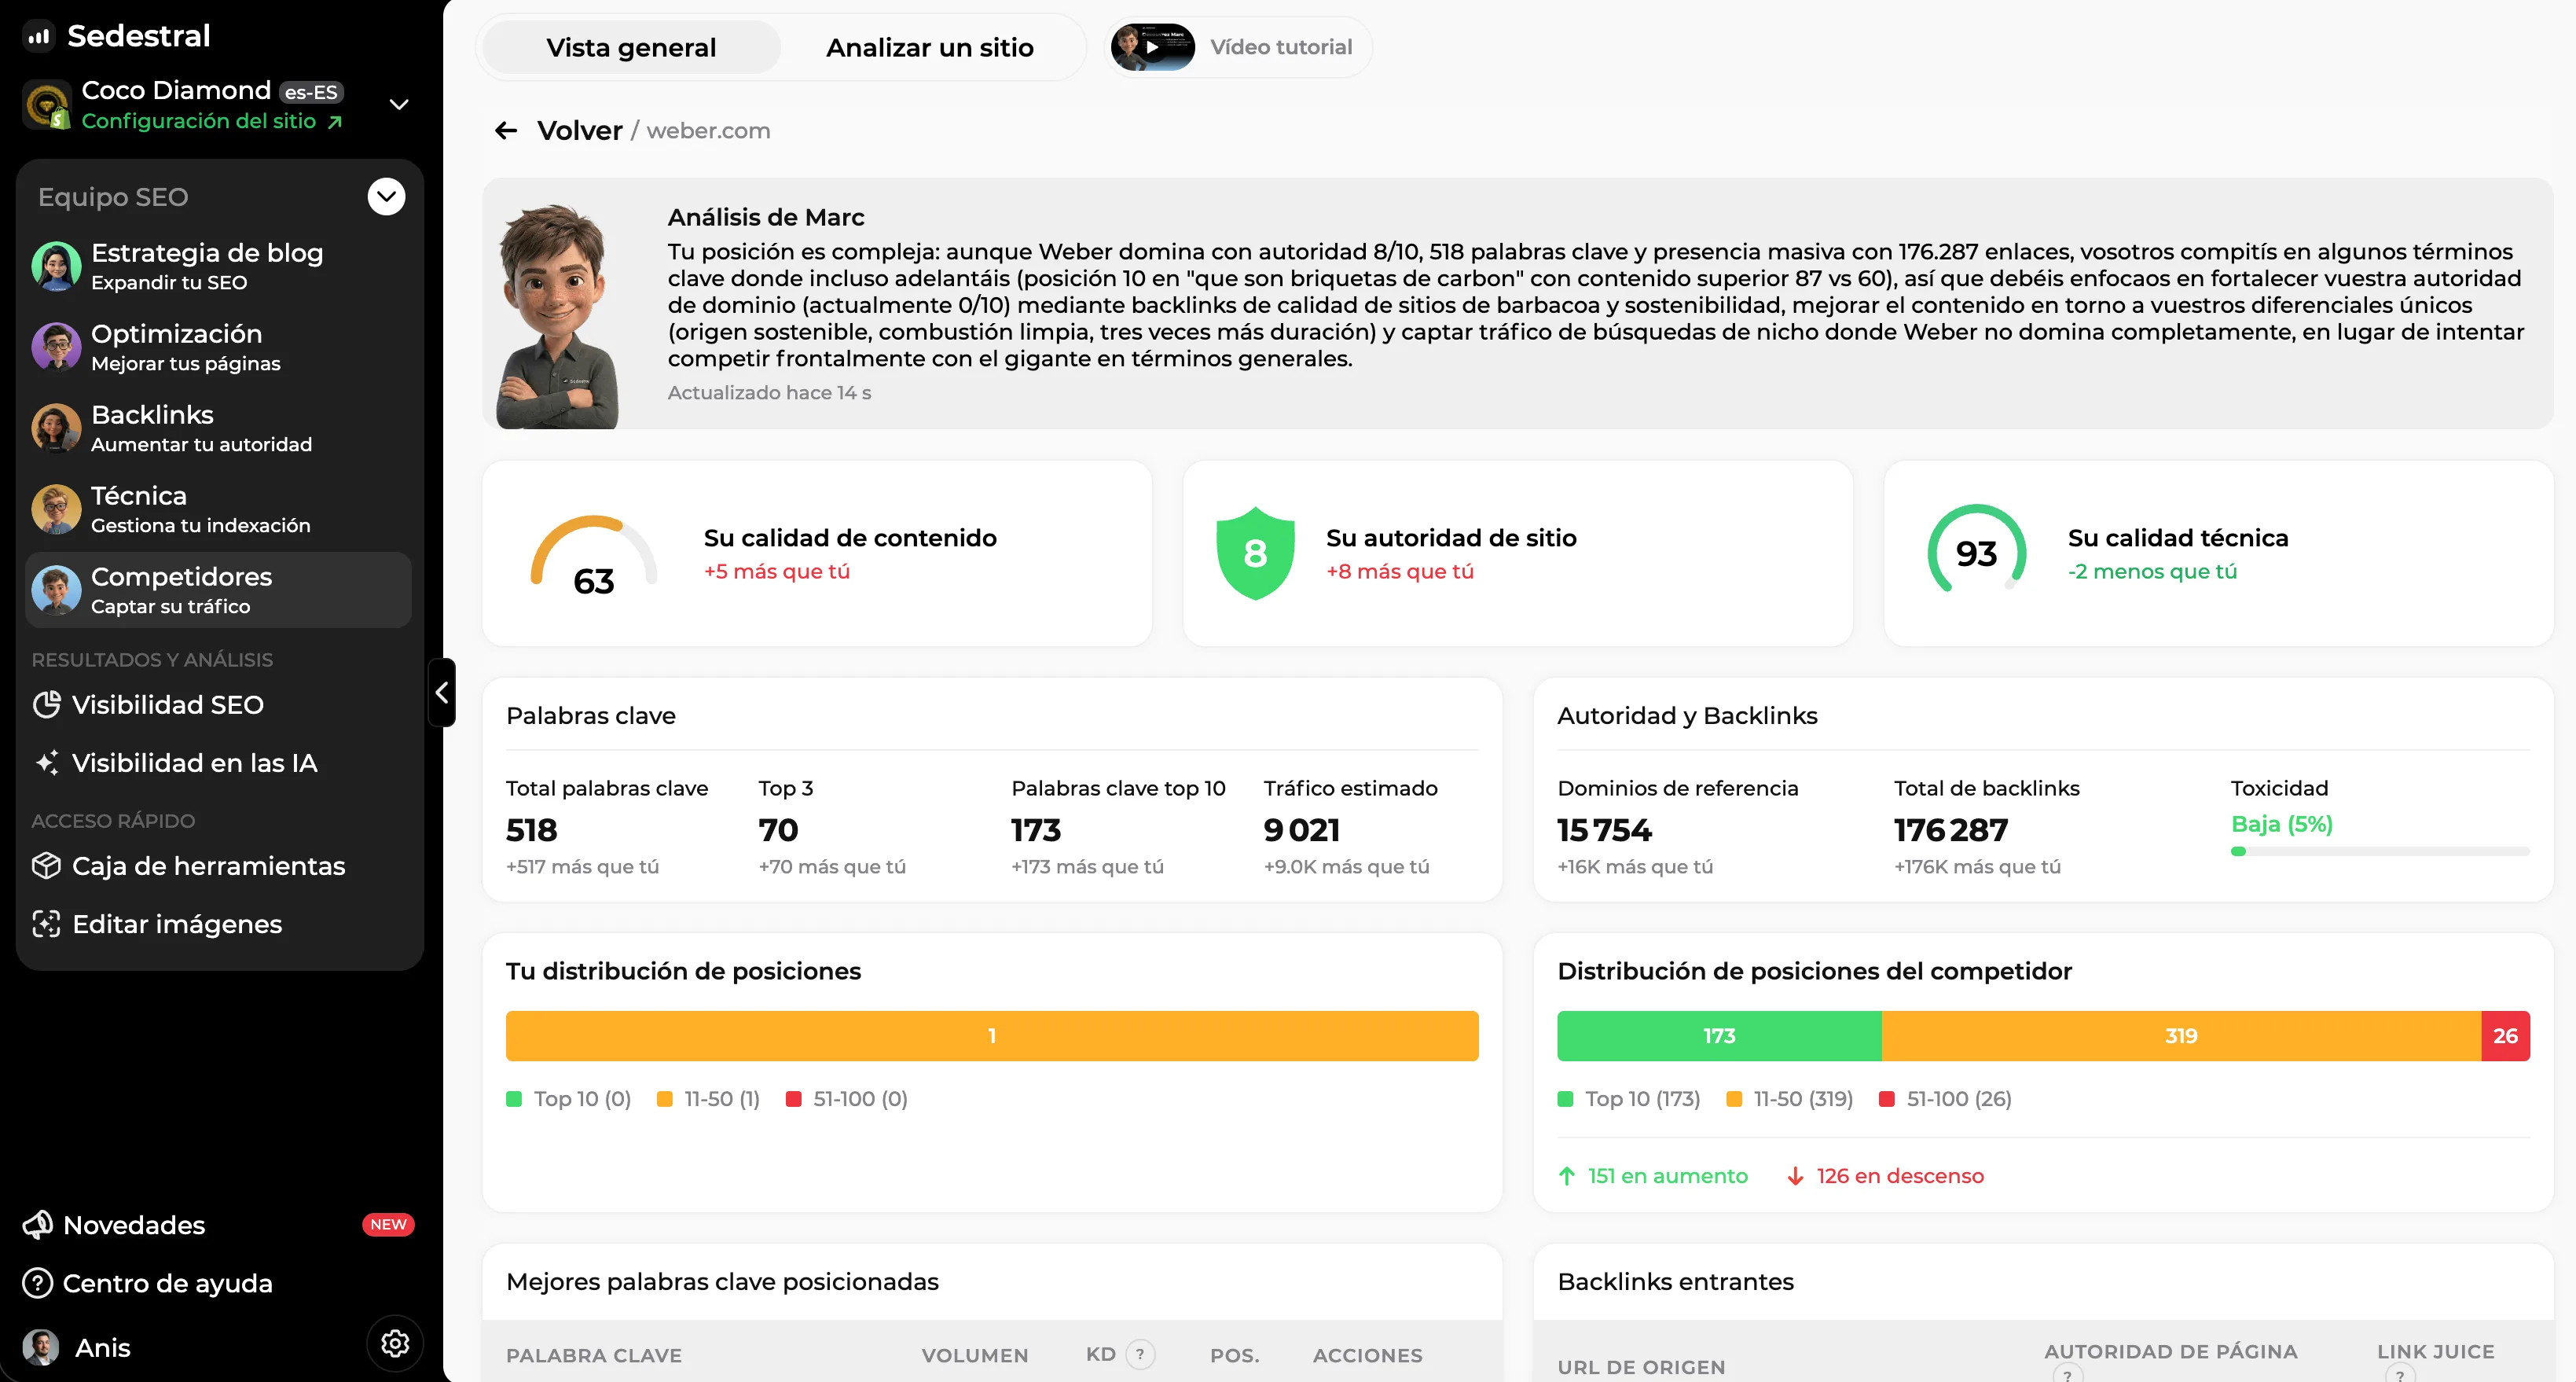Image resolution: width=2576 pixels, height=1382 pixels.
Task: Click the Competidores avatar icon
Action: pos(56,590)
